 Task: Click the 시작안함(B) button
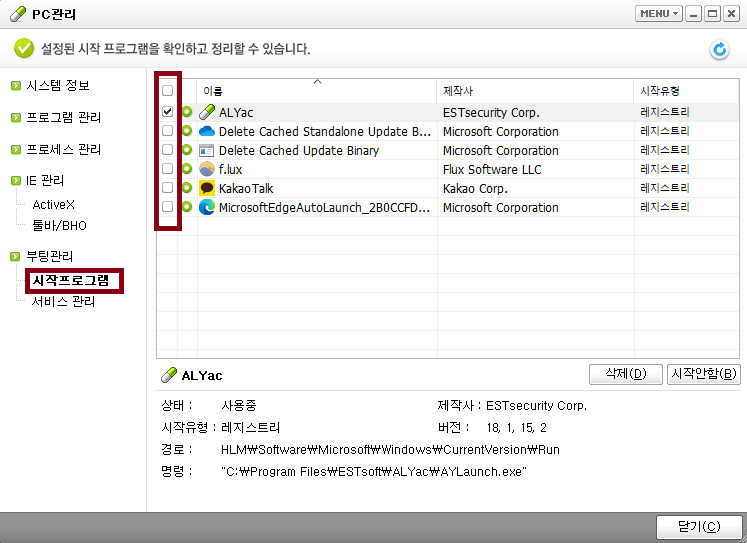click(704, 374)
